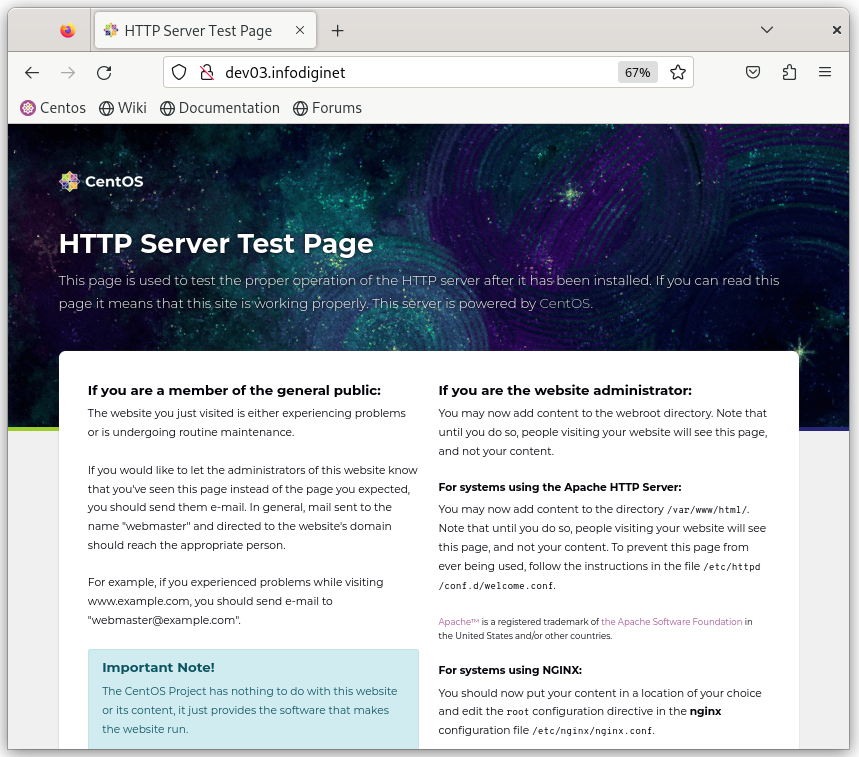Close the HTTP Server Test Page tab
859x757 pixels.
point(300,31)
